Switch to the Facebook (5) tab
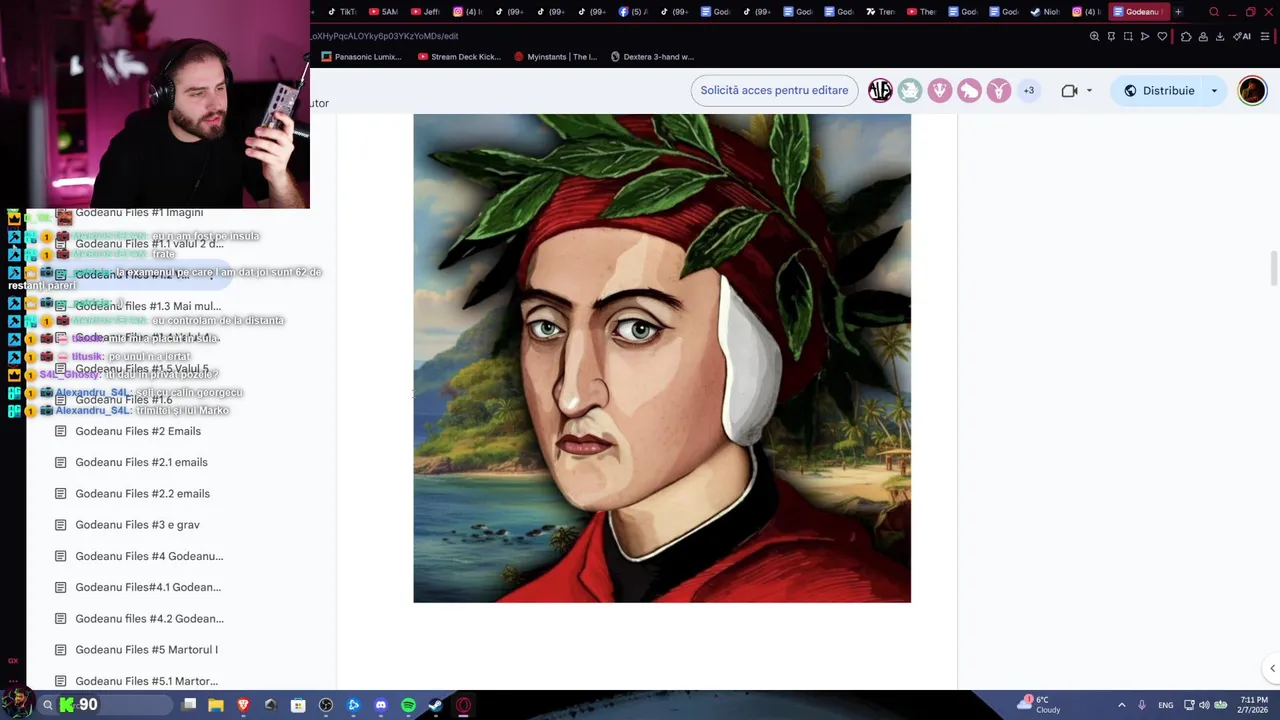 (633, 12)
